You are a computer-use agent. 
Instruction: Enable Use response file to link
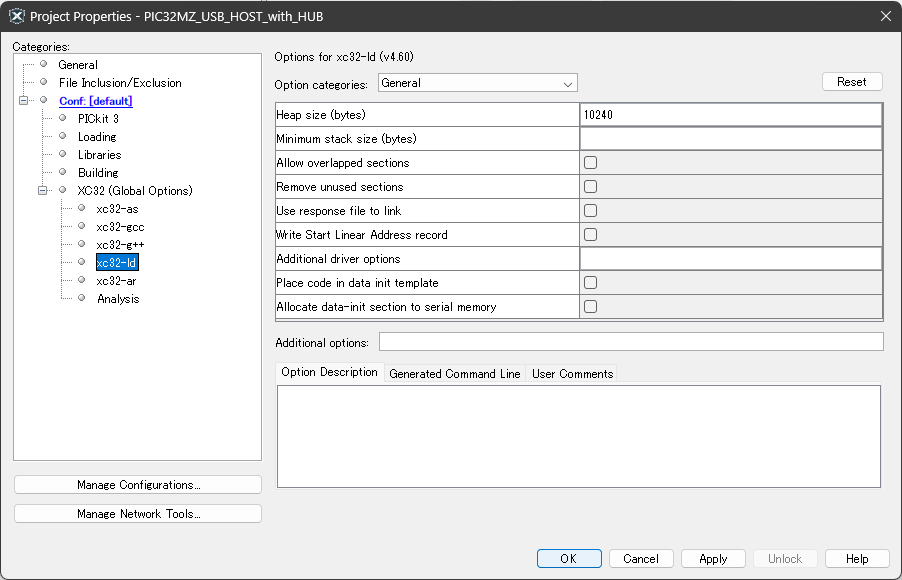590,211
